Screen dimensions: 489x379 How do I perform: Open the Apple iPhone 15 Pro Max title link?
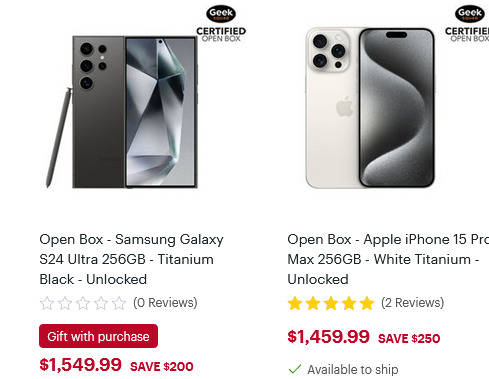(388, 259)
